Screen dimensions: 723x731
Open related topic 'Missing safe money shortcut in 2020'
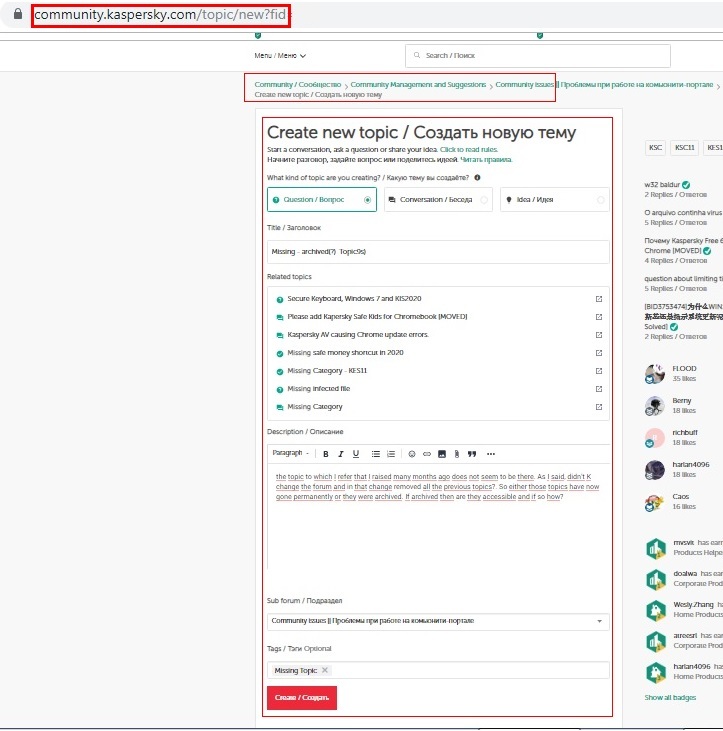[x=345, y=353]
